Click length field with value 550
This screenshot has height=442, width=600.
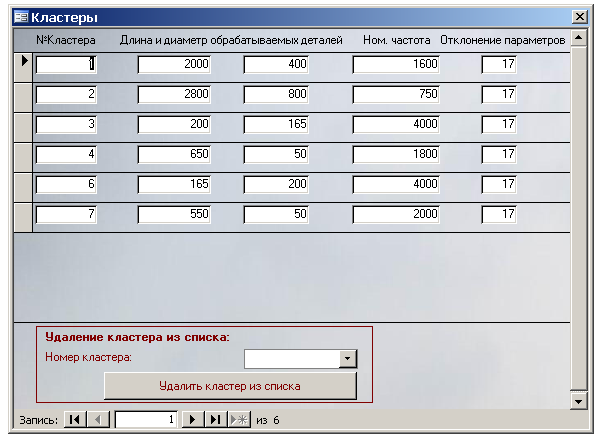click(x=174, y=214)
